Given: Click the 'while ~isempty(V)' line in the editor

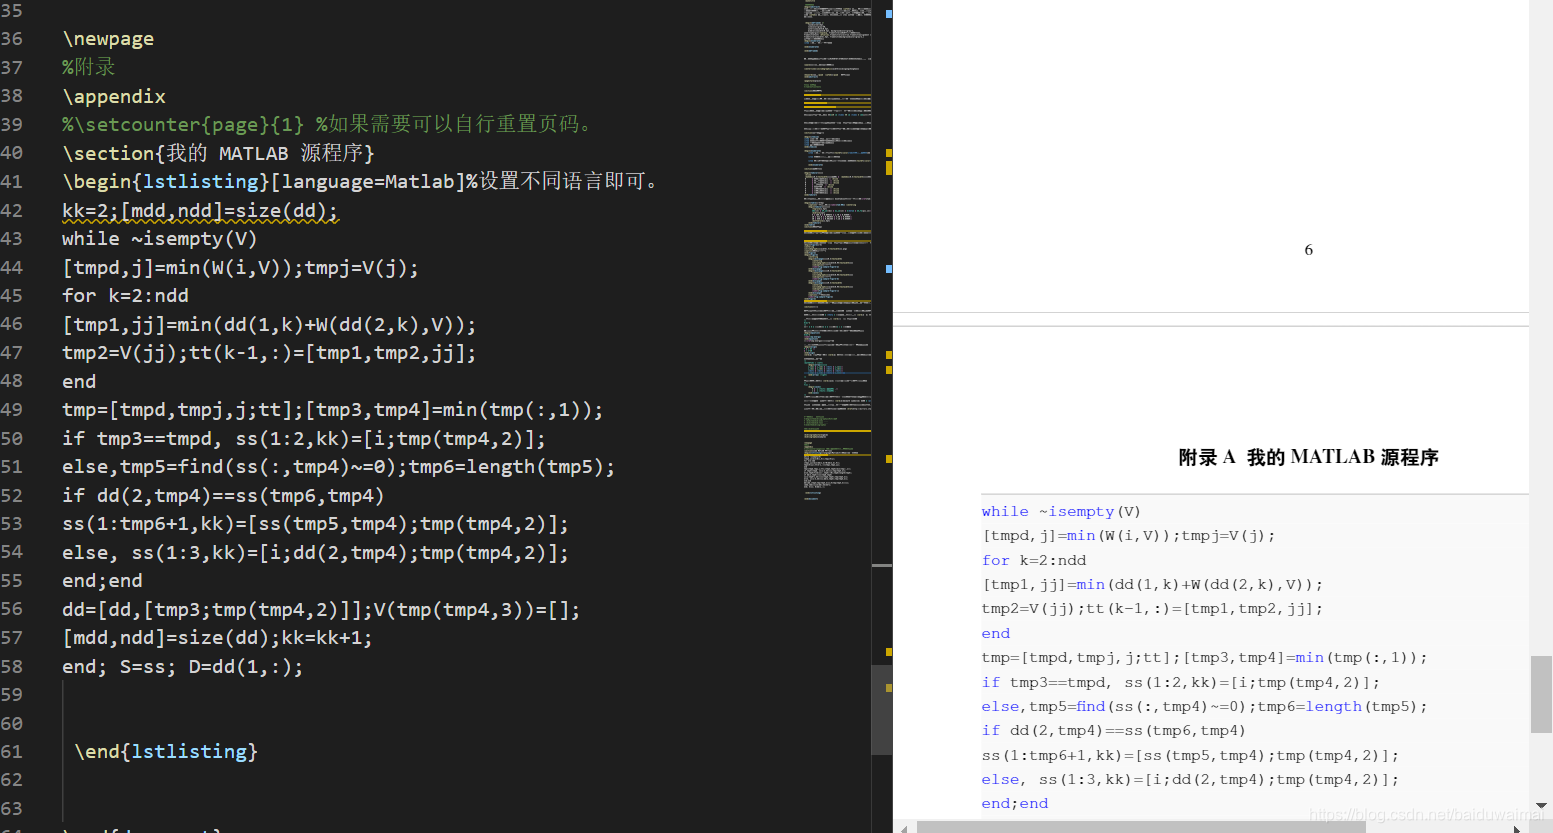Looking at the screenshot, I should [x=160, y=239].
